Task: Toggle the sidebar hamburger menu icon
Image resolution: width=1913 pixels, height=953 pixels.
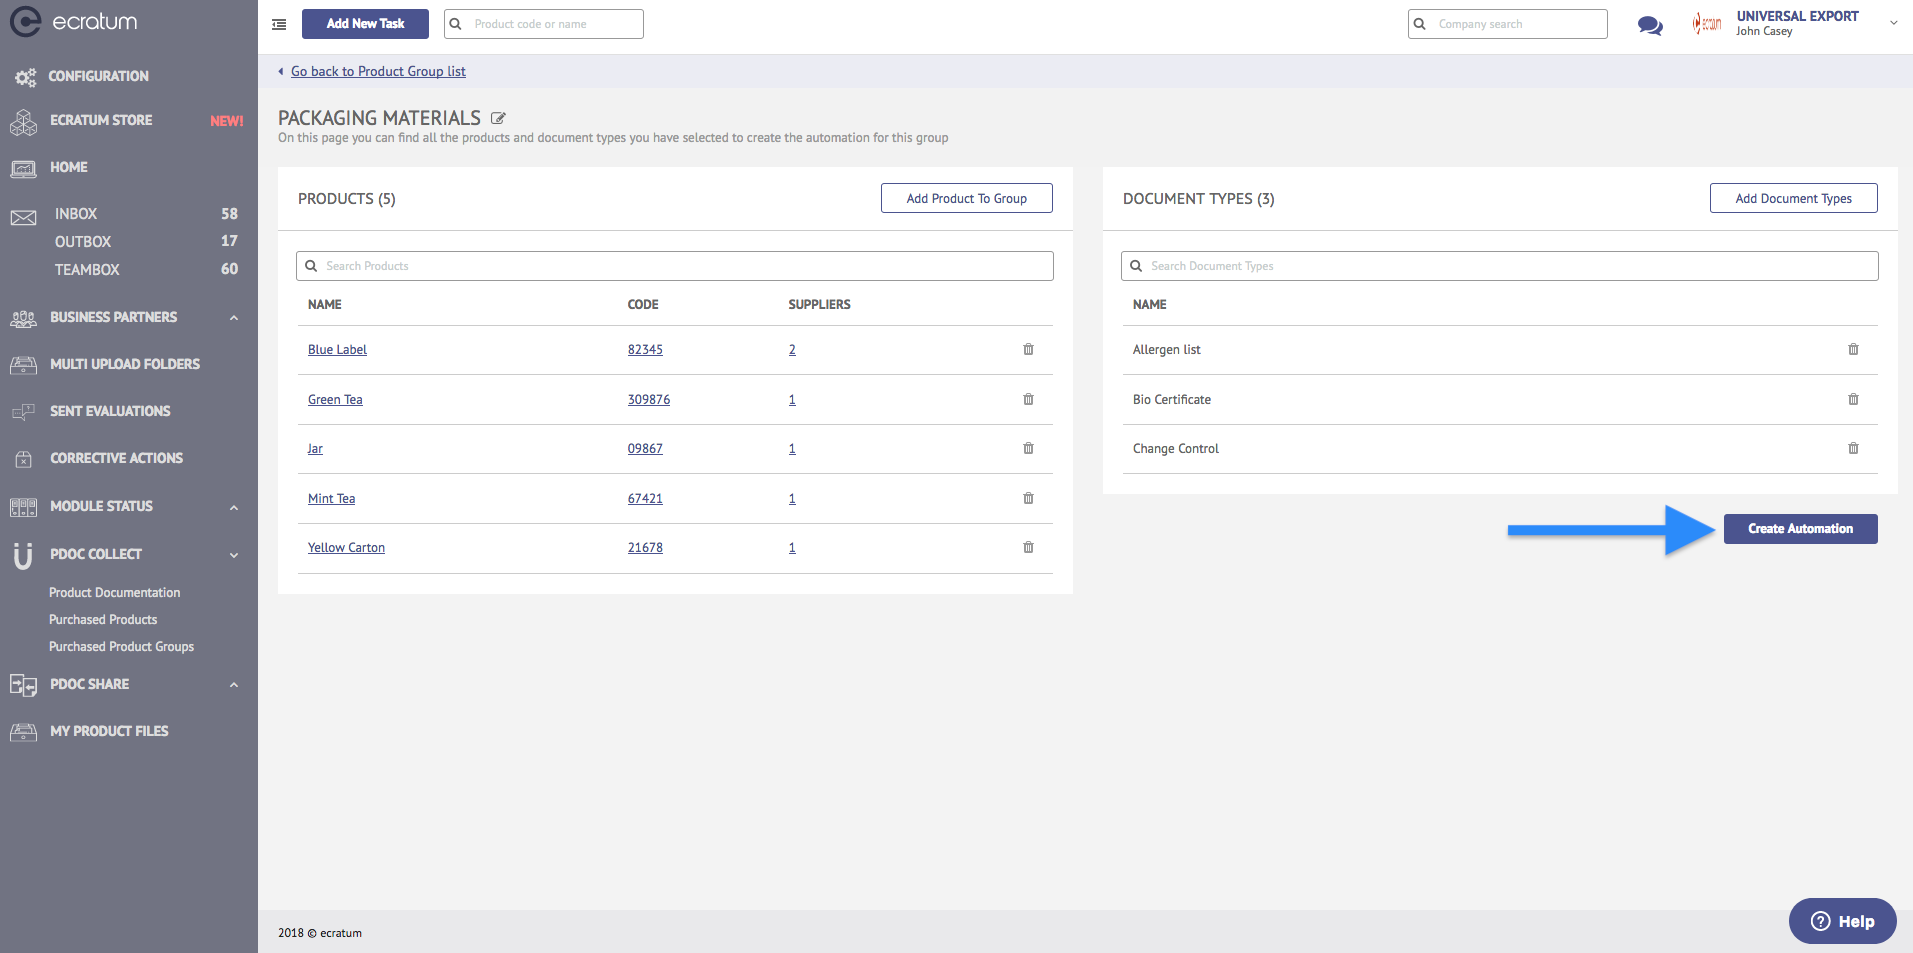Action: pyautogui.click(x=279, y=24)
